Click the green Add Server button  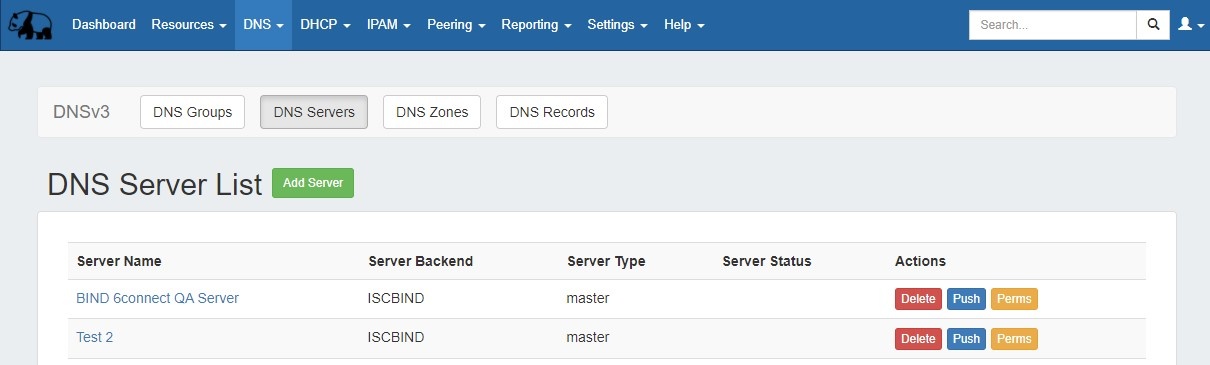[x=313, y=183]
